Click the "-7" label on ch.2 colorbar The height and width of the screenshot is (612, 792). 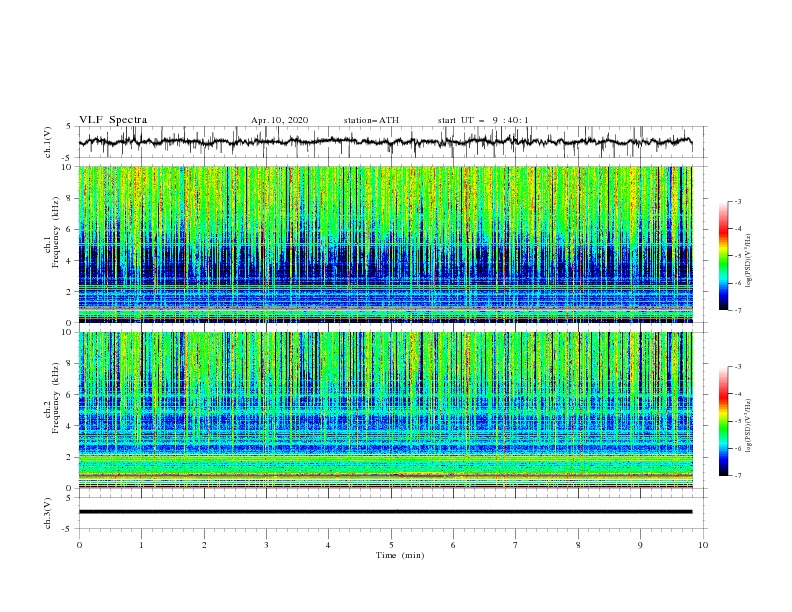[737, 476]
